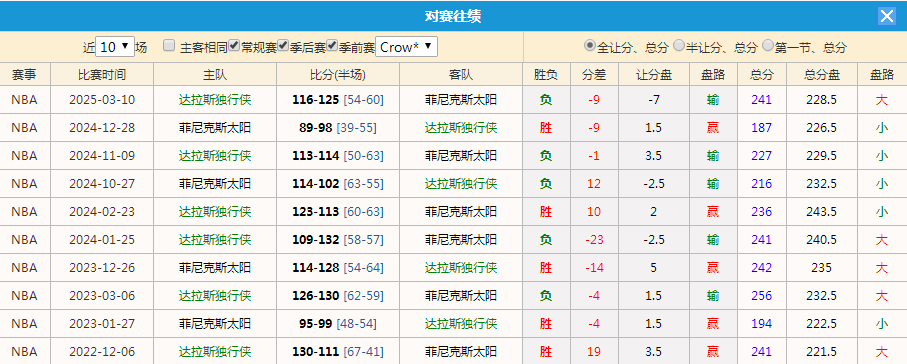Click total score 242
Screen dimensions: 907x364
click(762, 267)
